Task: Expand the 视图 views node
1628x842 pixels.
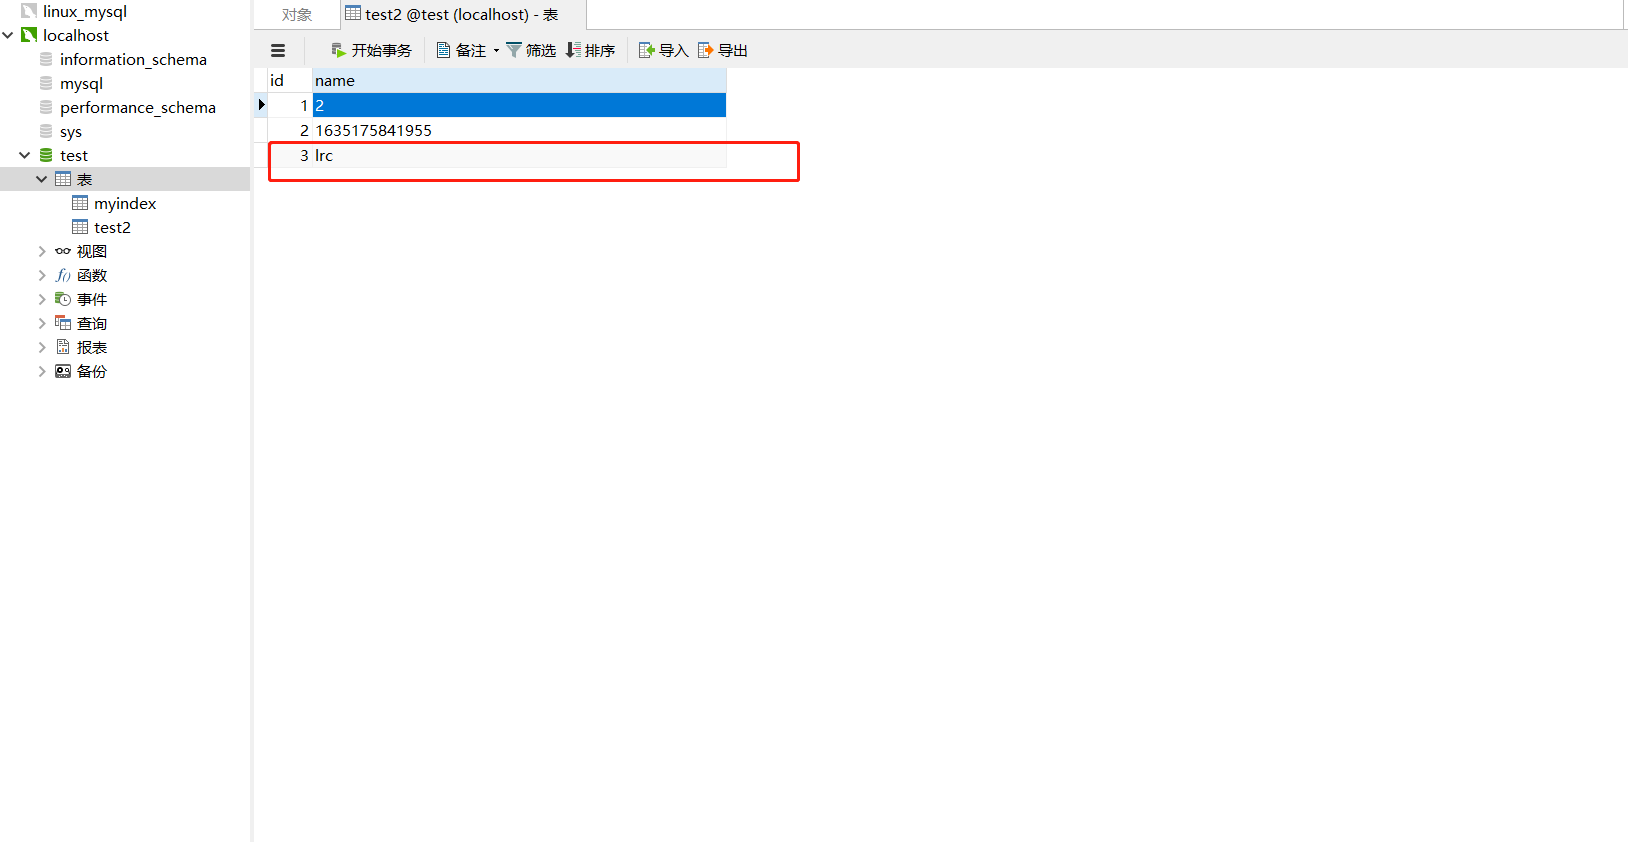Action: pos(42,251)
